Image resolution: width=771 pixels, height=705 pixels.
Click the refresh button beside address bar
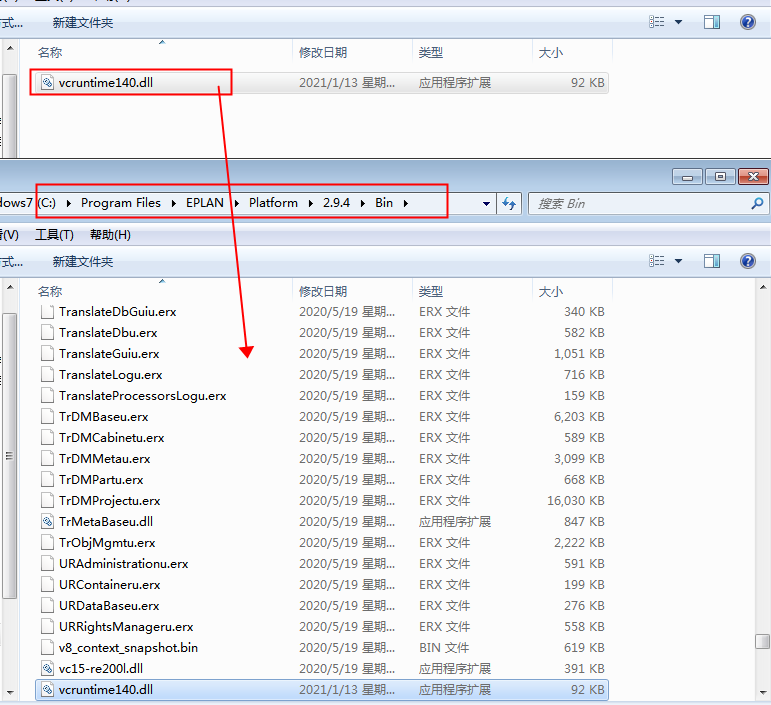point(509,203)
